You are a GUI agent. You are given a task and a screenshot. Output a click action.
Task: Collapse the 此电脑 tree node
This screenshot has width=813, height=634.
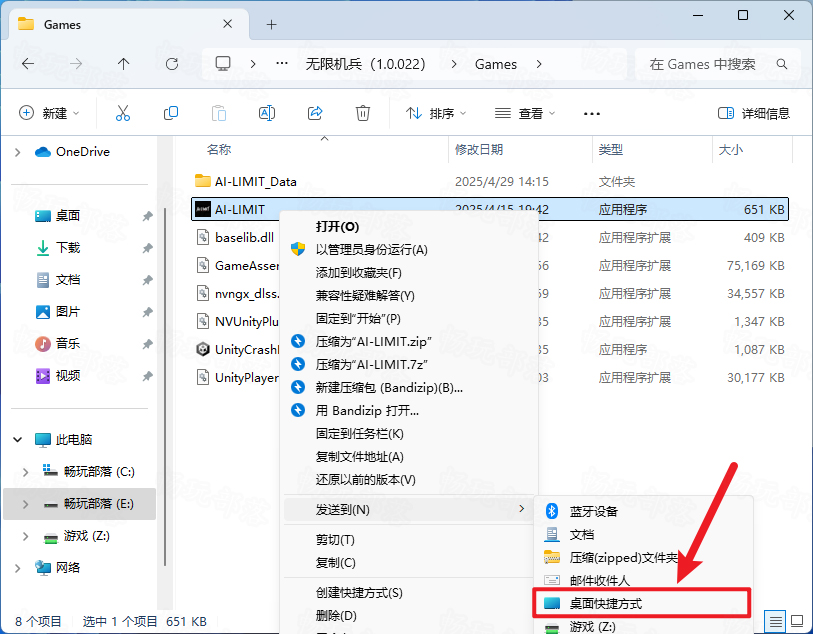18,440
